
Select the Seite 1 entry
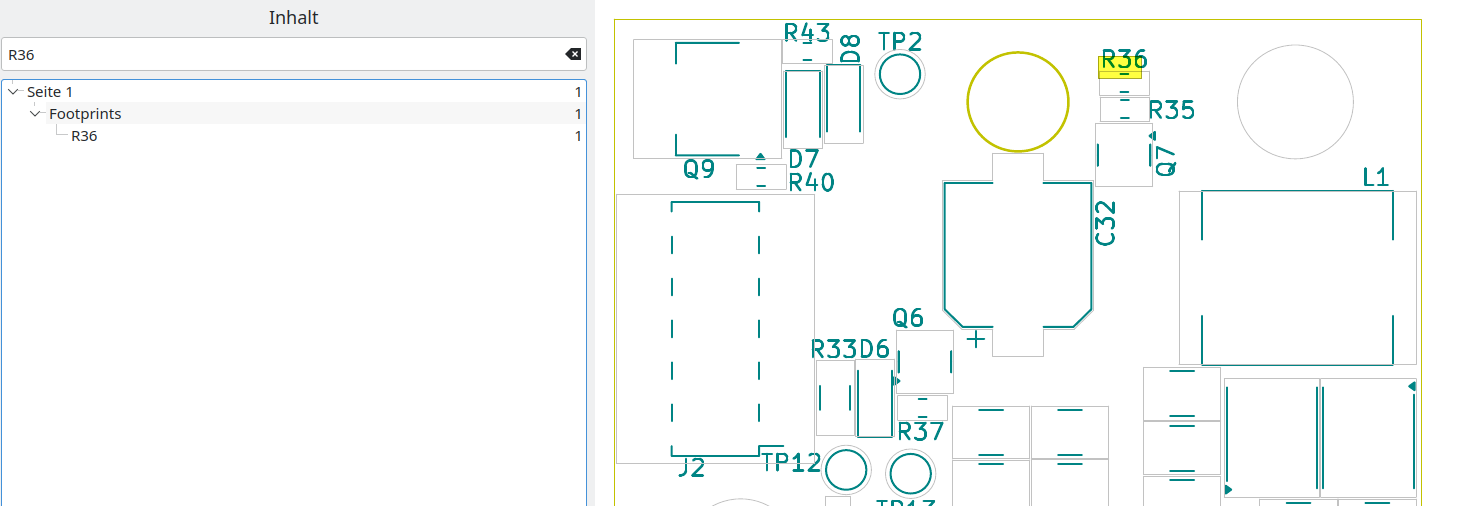point(50,92)
